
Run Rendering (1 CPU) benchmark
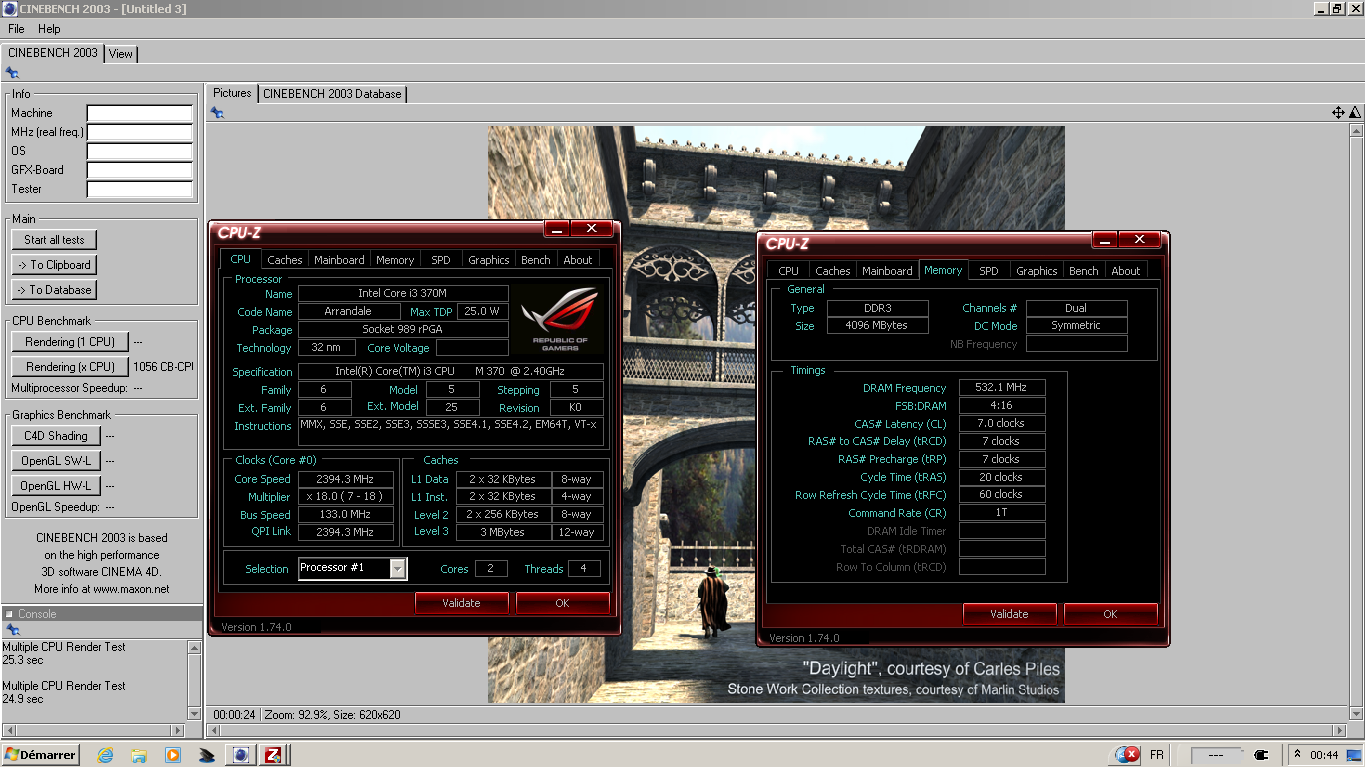70,342
